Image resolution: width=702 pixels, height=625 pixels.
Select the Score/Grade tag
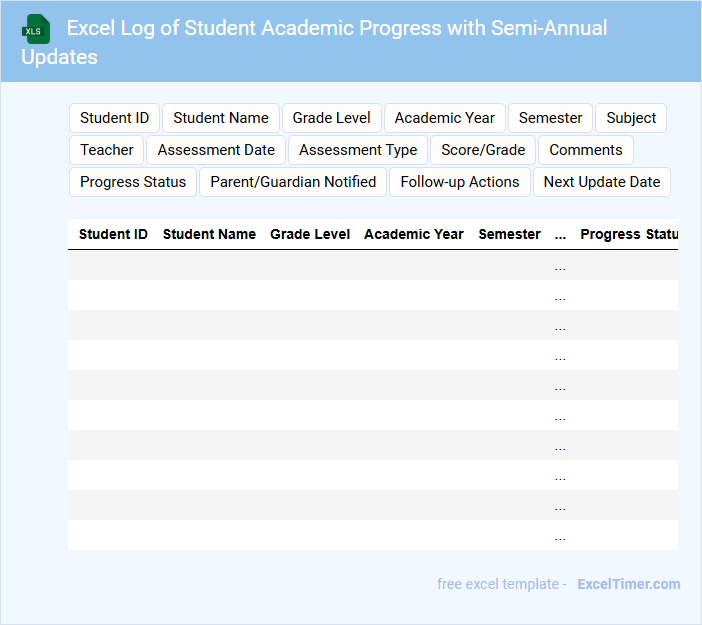point(483,150)
